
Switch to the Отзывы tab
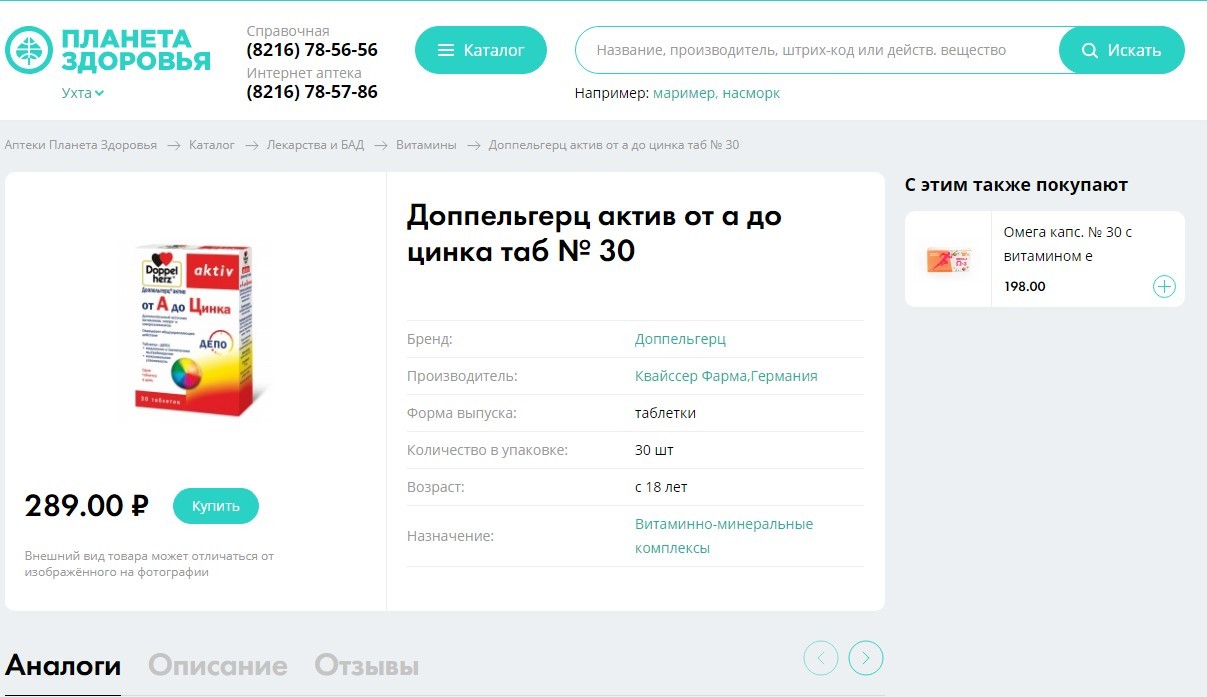[x=366, y=666]
